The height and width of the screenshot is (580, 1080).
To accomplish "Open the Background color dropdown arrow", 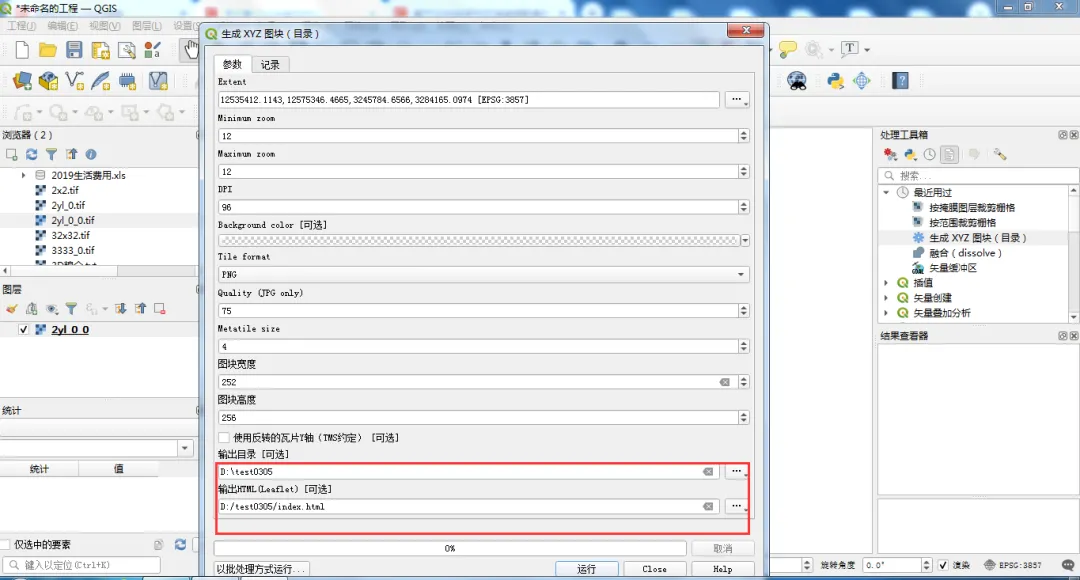I will point(745,240).
